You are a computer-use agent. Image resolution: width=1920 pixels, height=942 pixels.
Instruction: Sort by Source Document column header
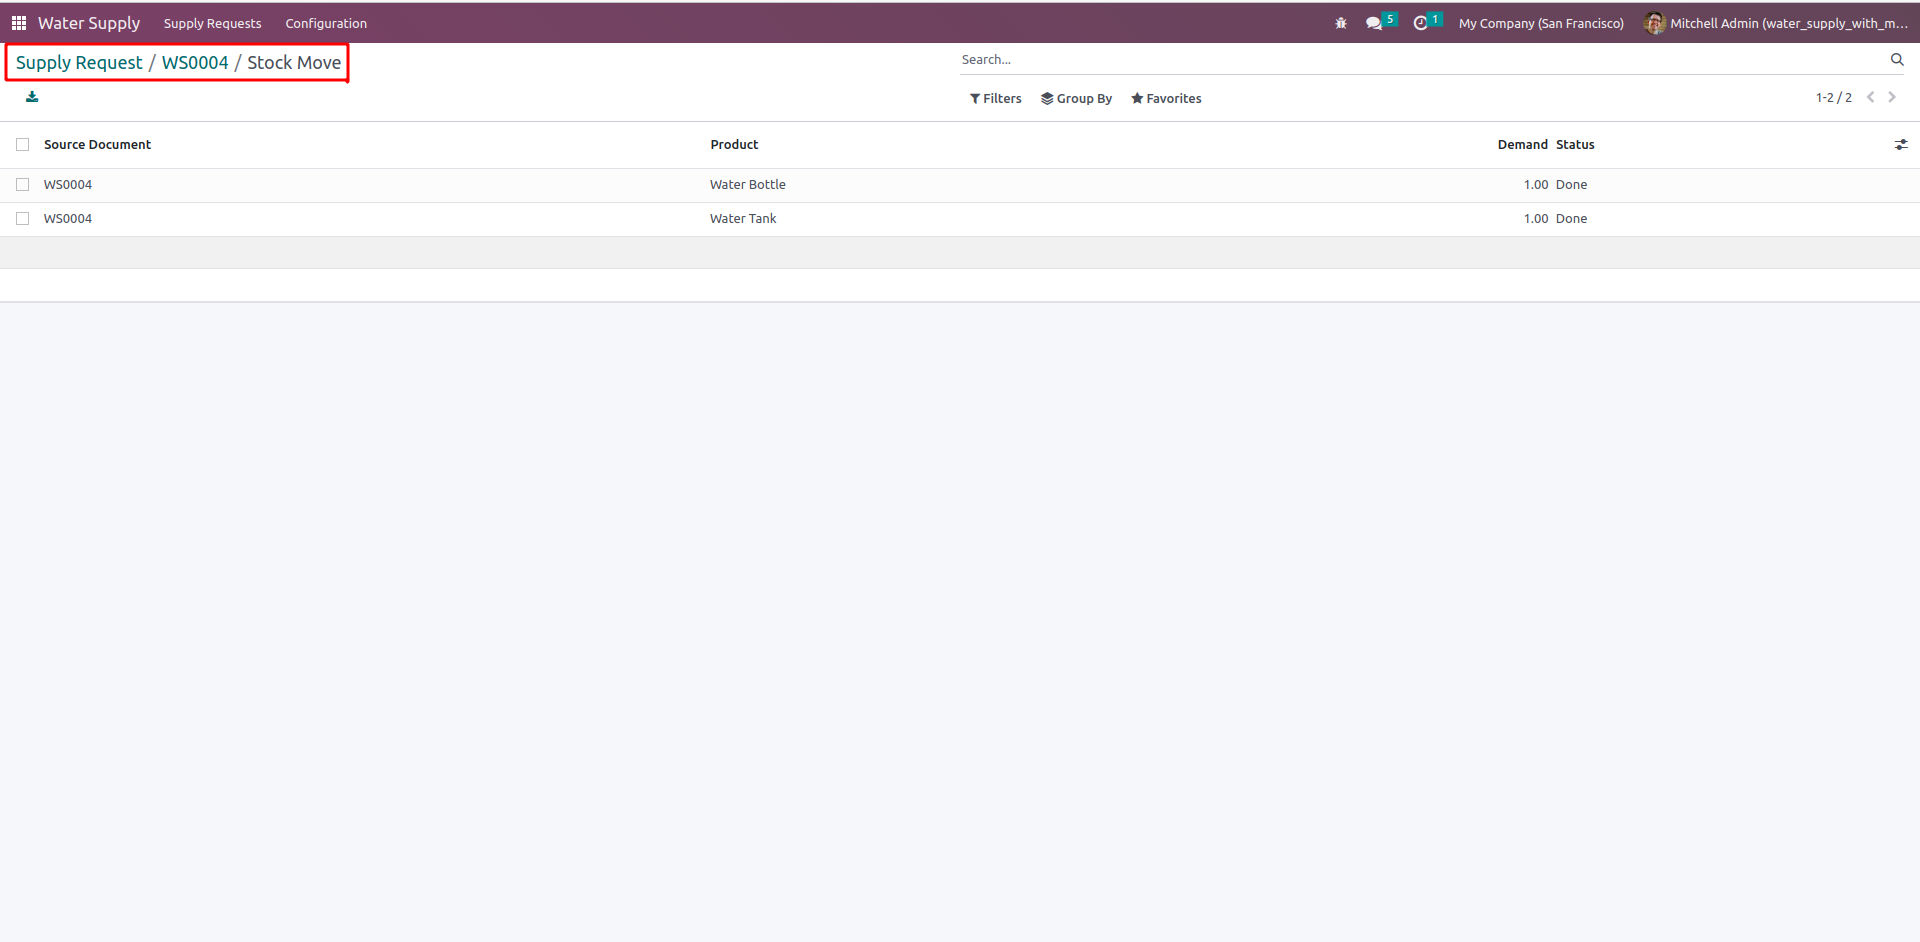pyautogui.click(x=98, y=145)
